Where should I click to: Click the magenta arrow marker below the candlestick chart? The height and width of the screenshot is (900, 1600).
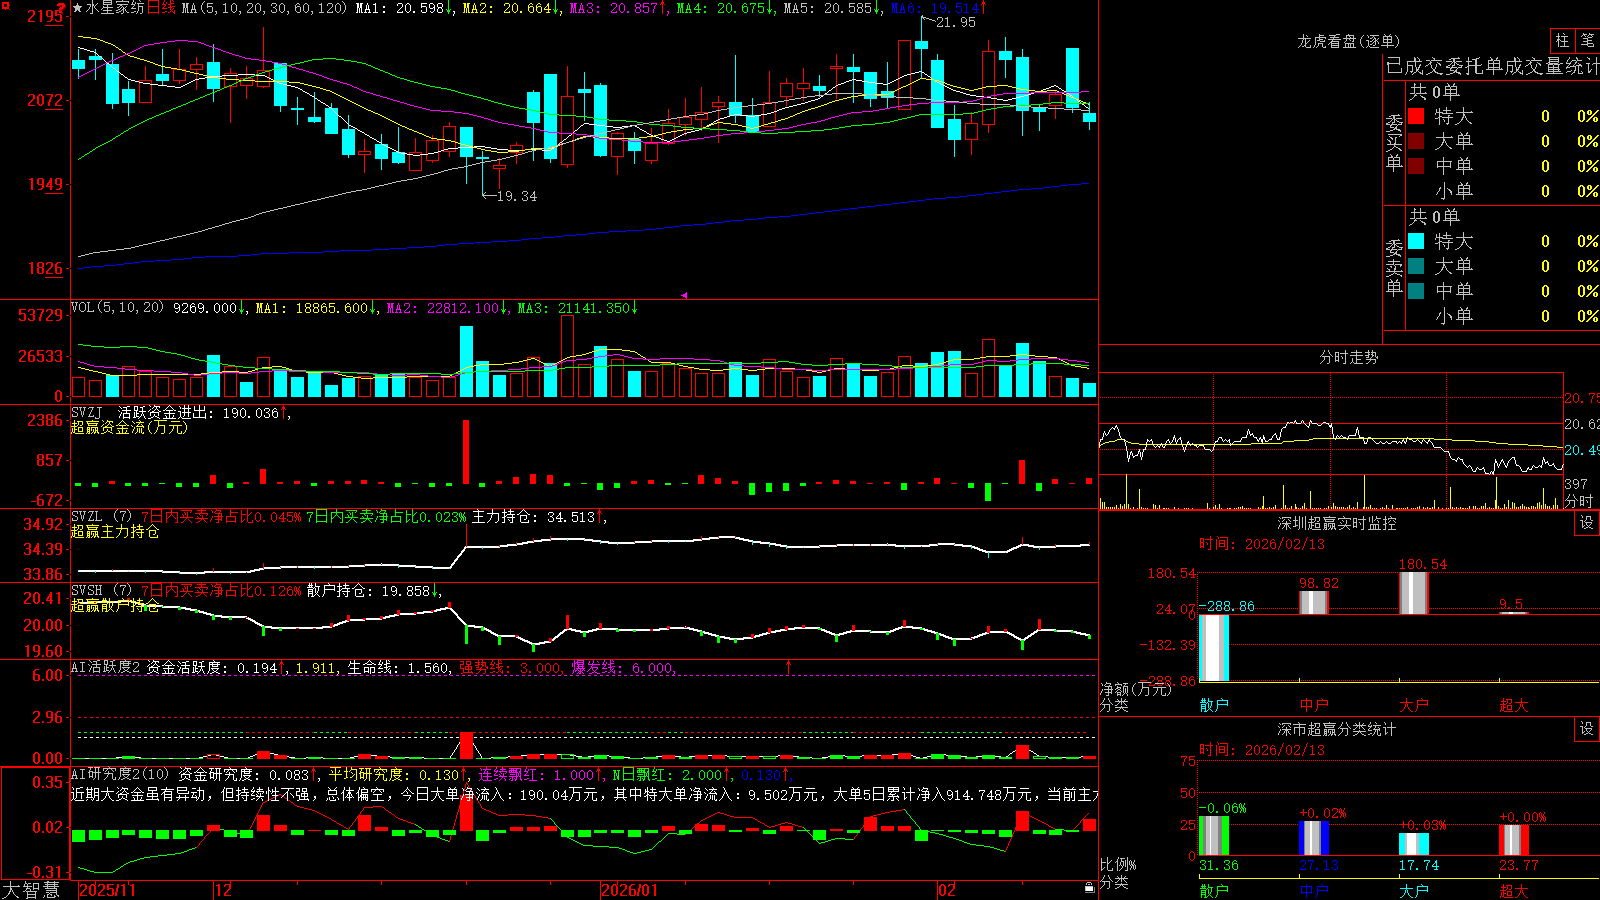(685, 295)
